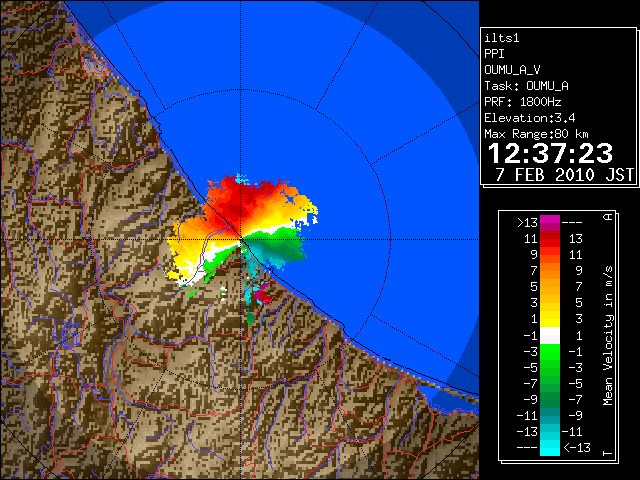Click the letter "A" atop the legend
This screenshot has width=640, height=480.
tap(608, 217)
